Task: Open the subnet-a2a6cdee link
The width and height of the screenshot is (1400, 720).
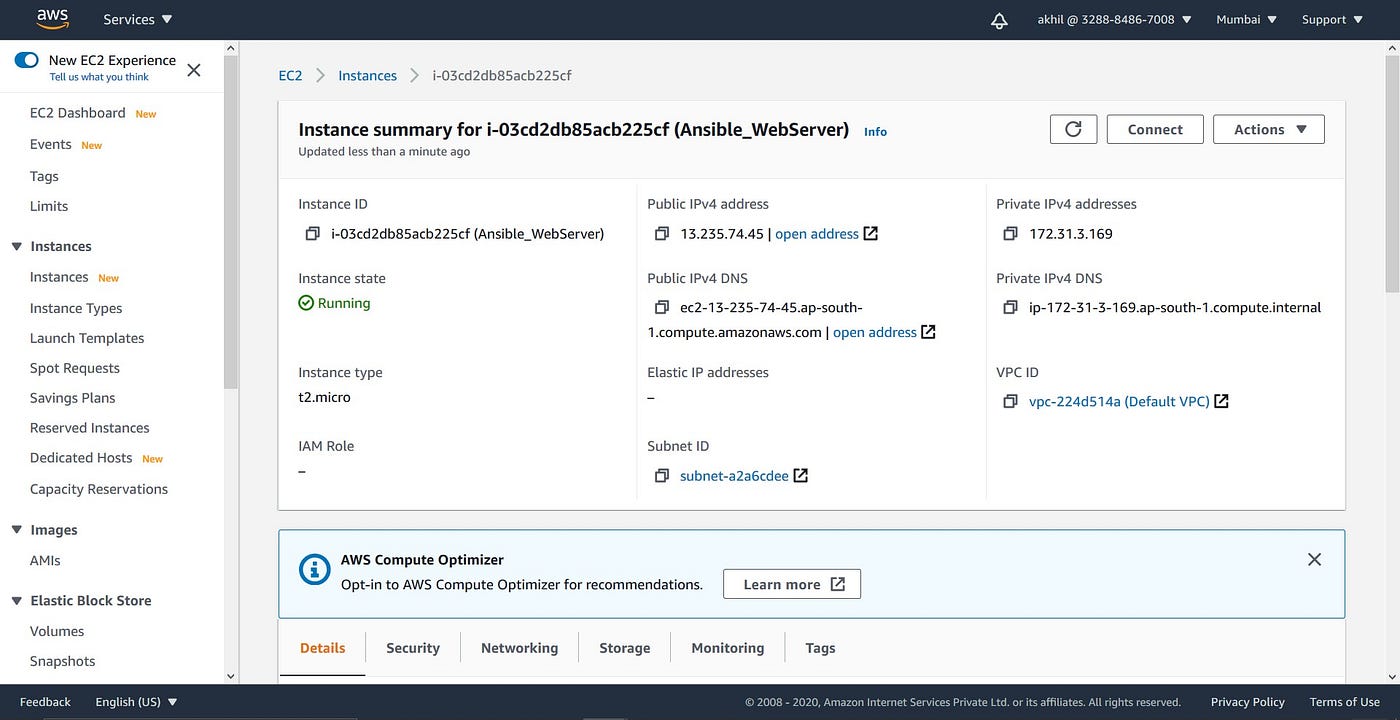Action: coord(734,476)
